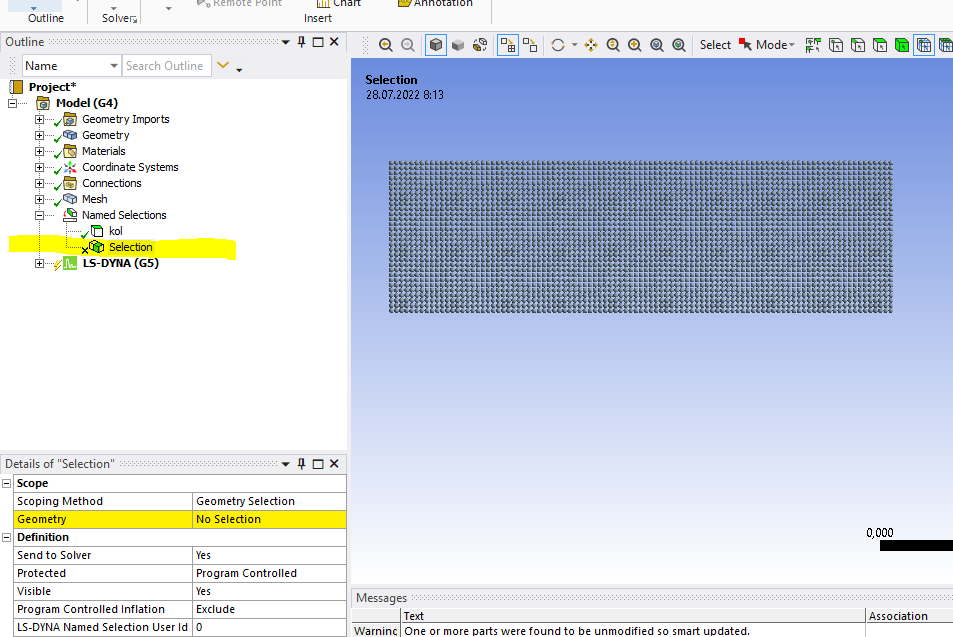Screen dimensions: 953x637
Task: Open the selection Mode dropdown
Action: click(776, 45)
